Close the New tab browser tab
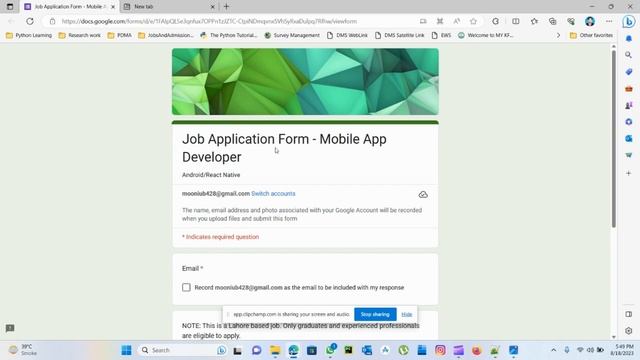This screenshot has width=640, height=360. point(212,7)
